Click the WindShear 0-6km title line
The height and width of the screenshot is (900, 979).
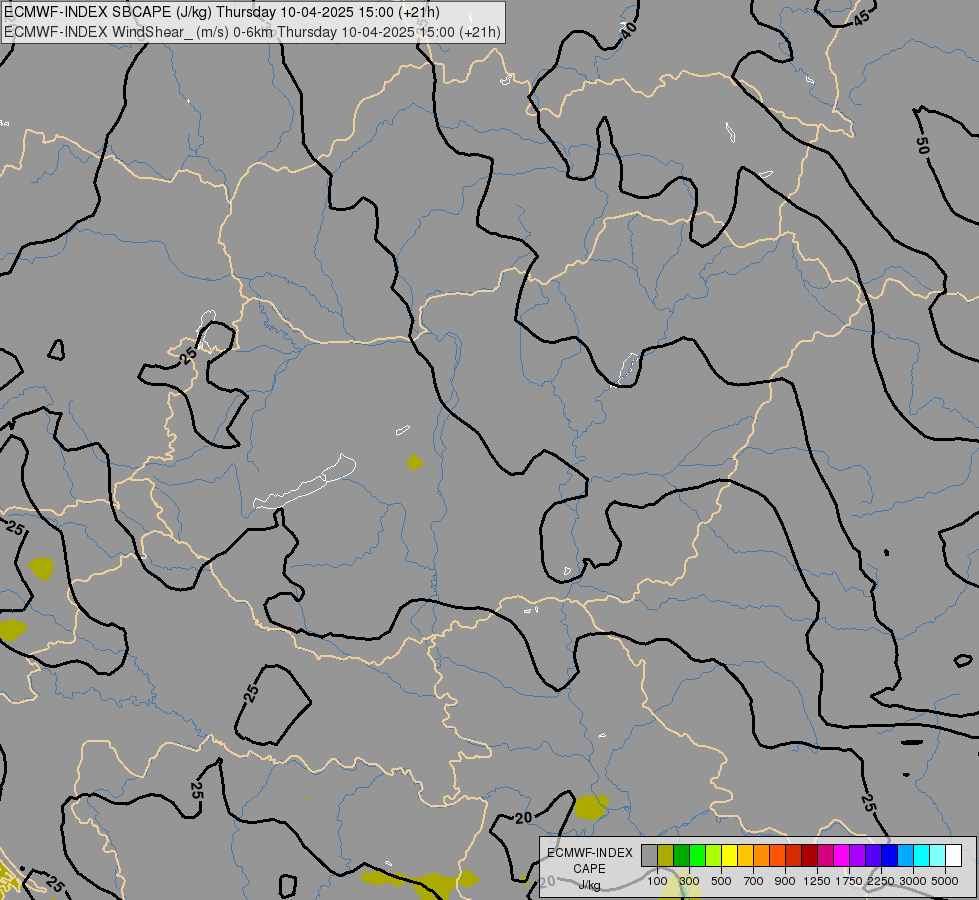pyautogui.click(x=252, y=32)
